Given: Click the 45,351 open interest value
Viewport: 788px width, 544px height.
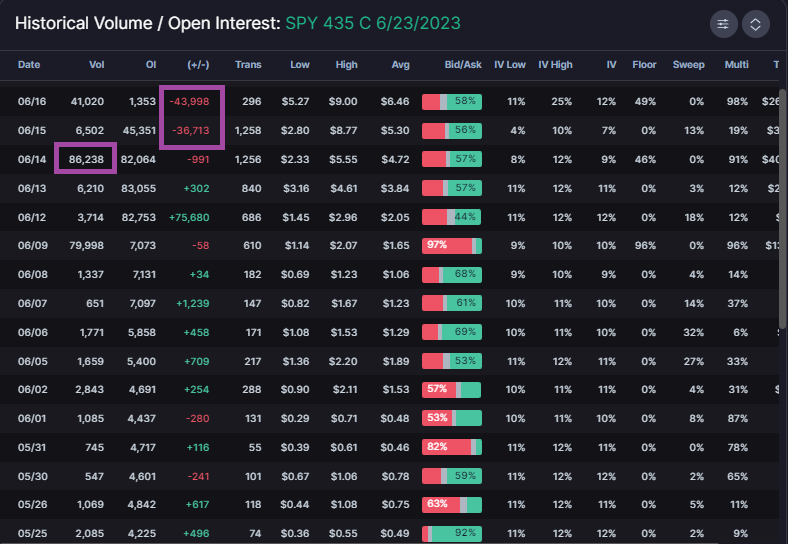Looking at the screenshot, I should coord(139,130).
